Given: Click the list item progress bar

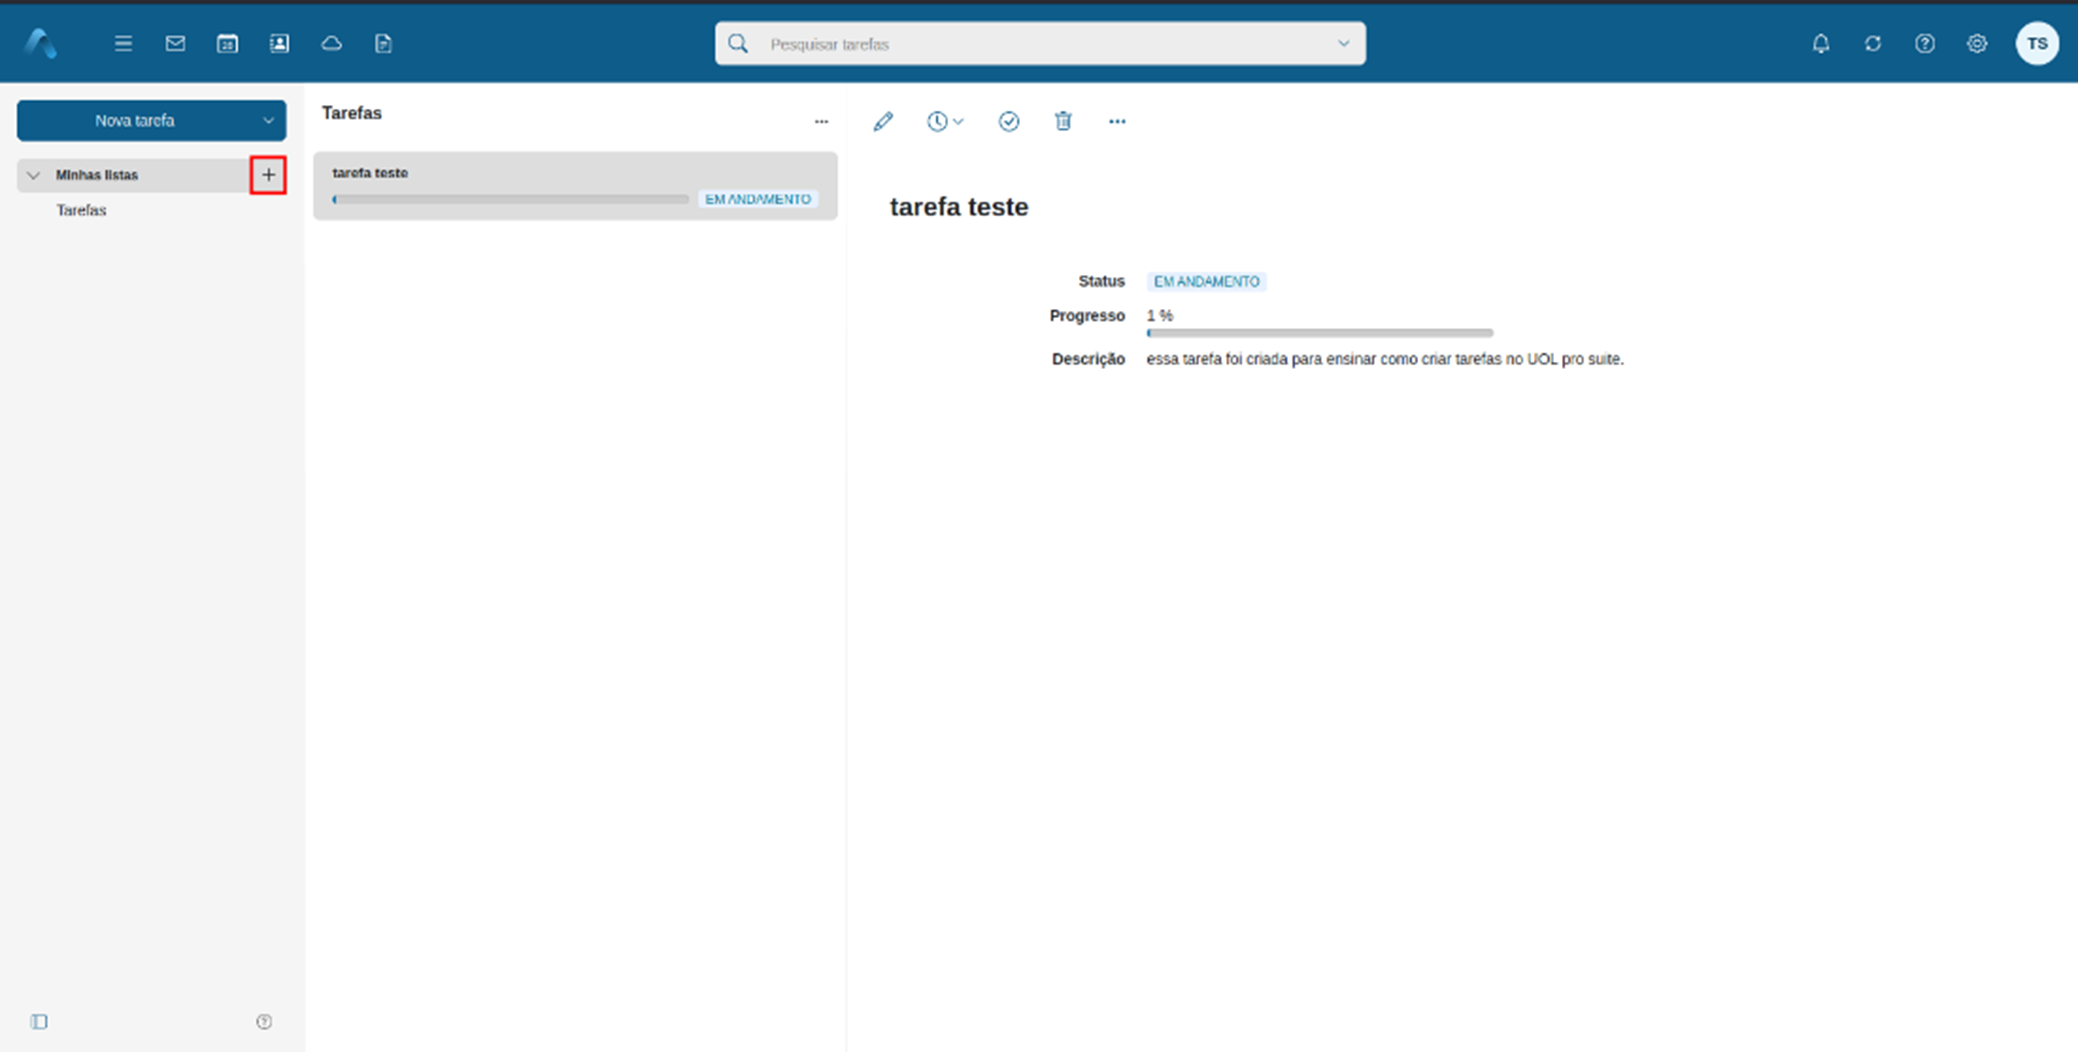Looking at the screenshot, I should pos(510,199).
